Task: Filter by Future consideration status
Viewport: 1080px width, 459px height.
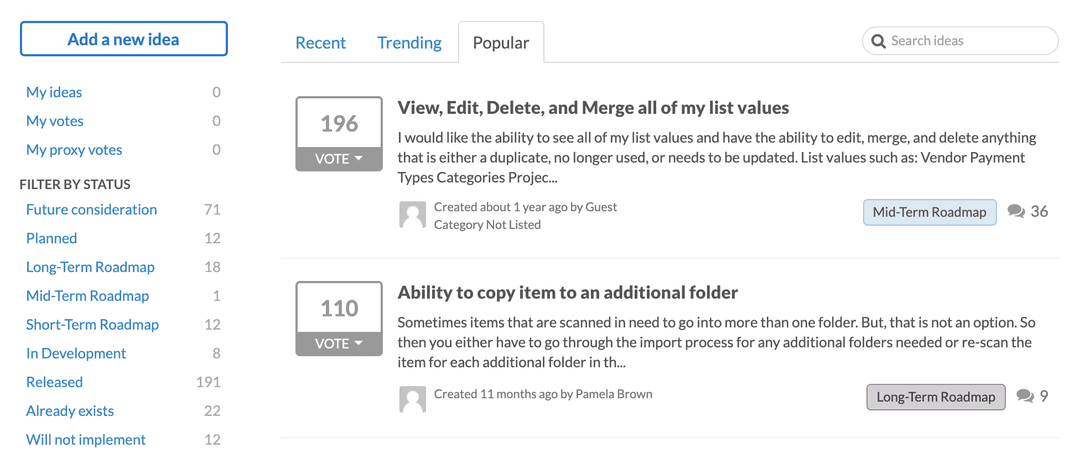Action: point(91,209)
